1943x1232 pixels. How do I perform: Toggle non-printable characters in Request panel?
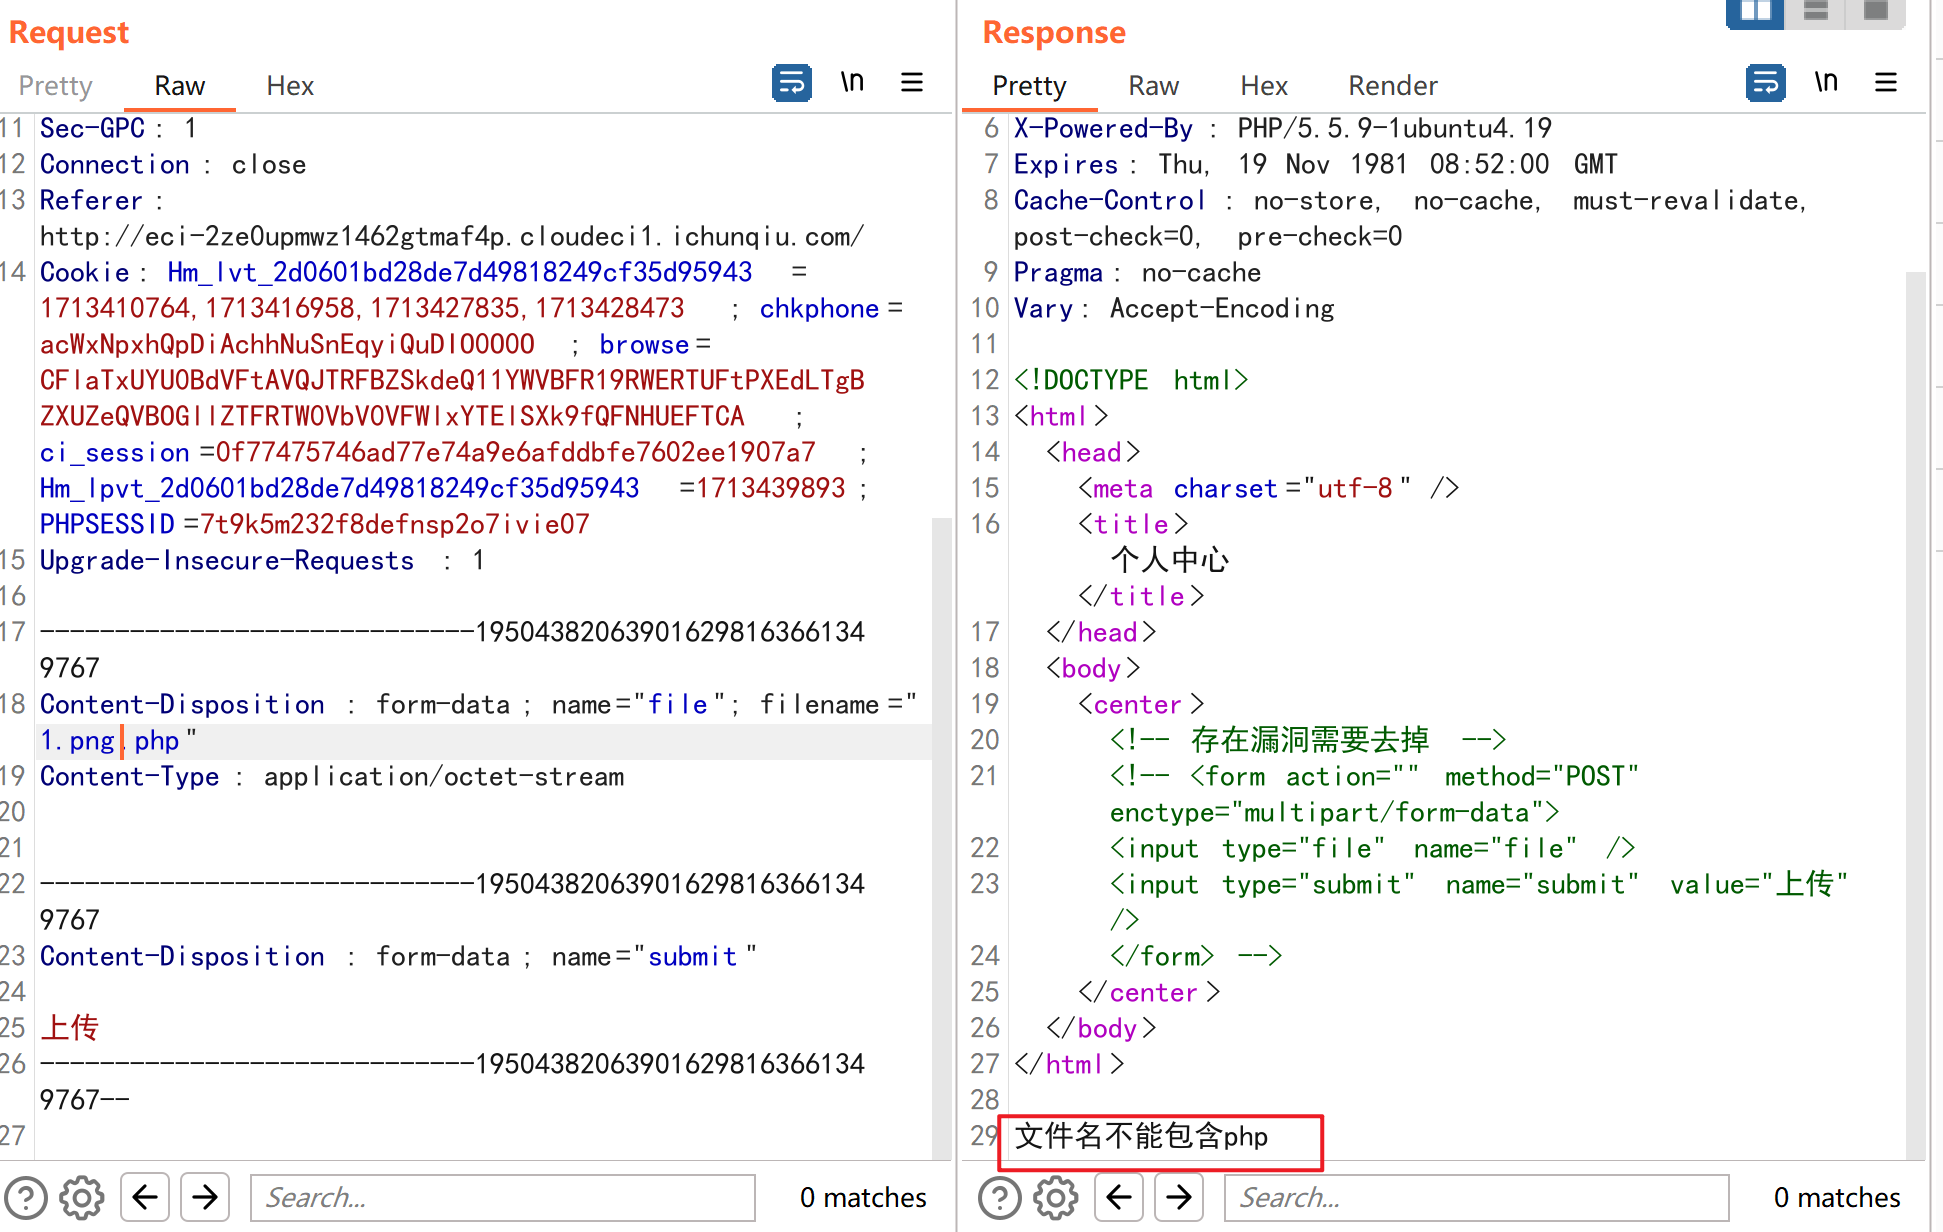click(x=852, y=83)
